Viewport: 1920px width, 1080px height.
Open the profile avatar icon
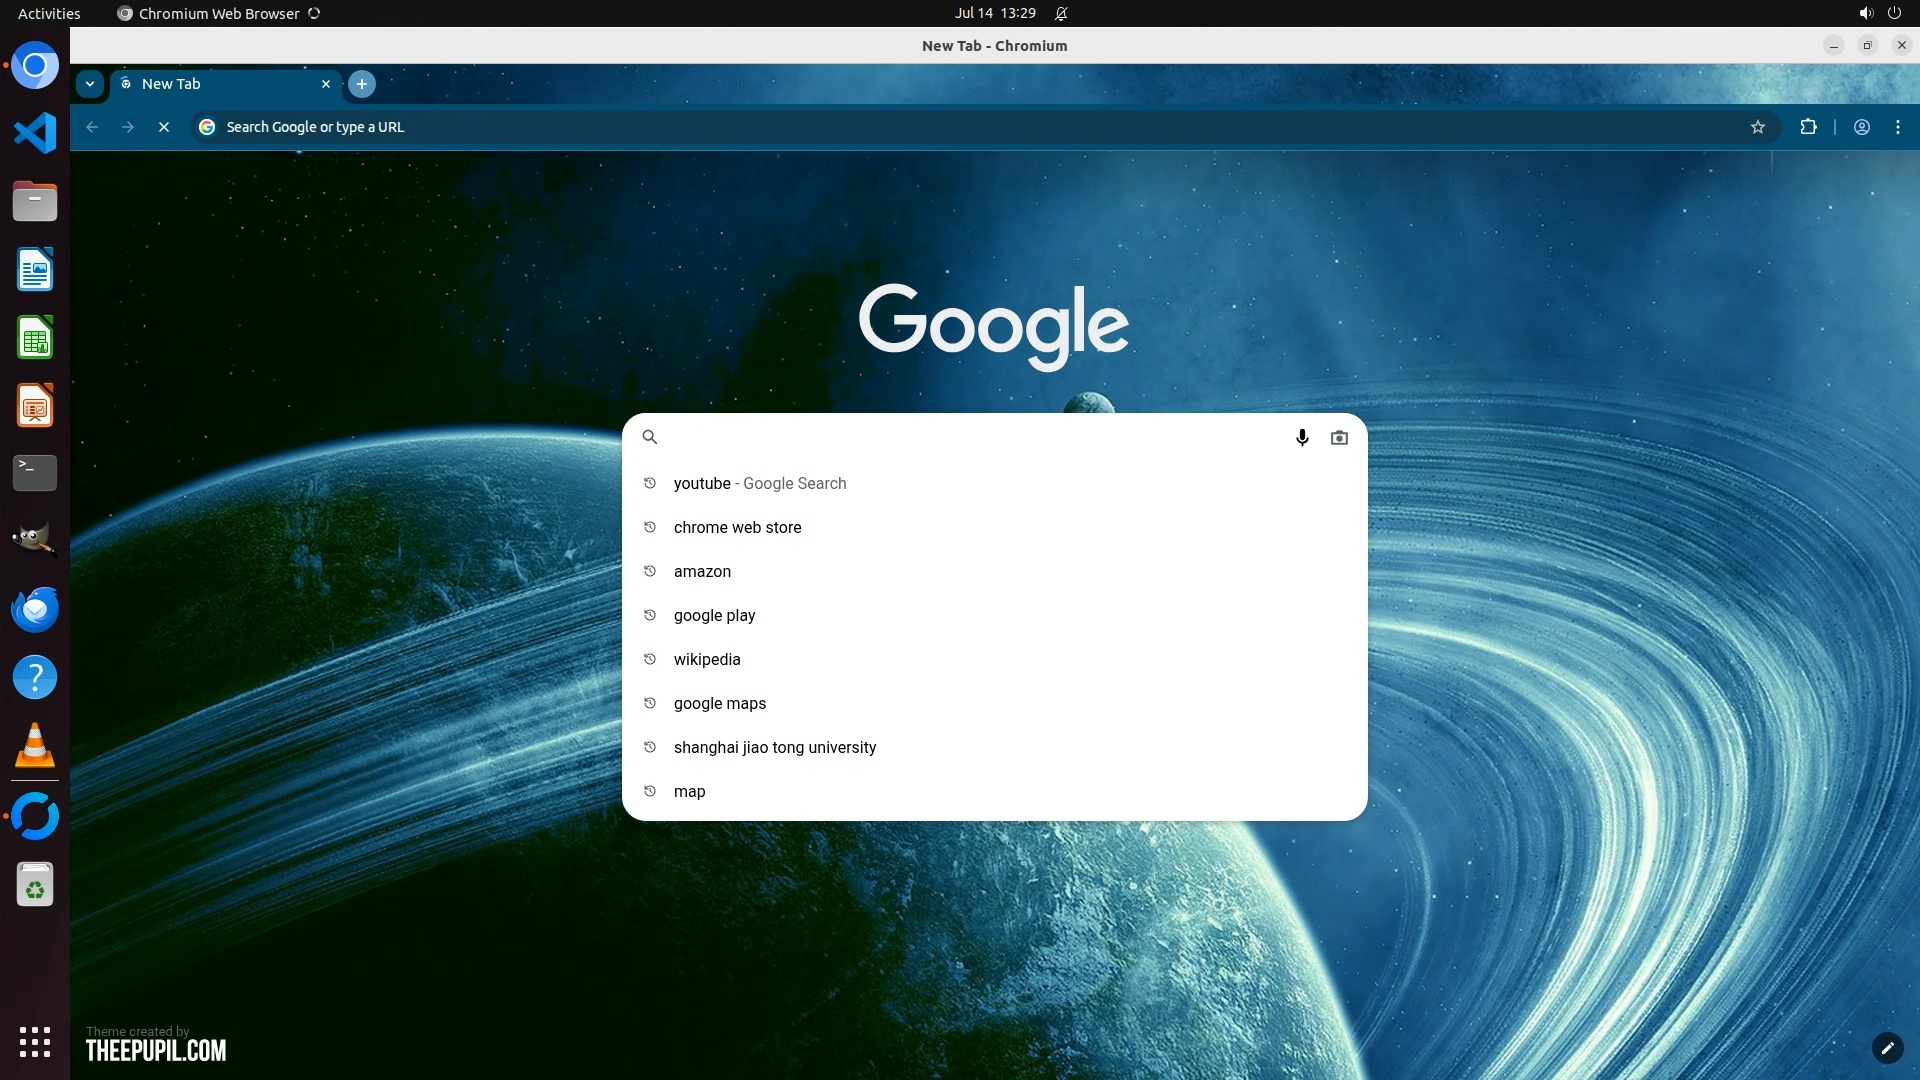point(1861,127)
